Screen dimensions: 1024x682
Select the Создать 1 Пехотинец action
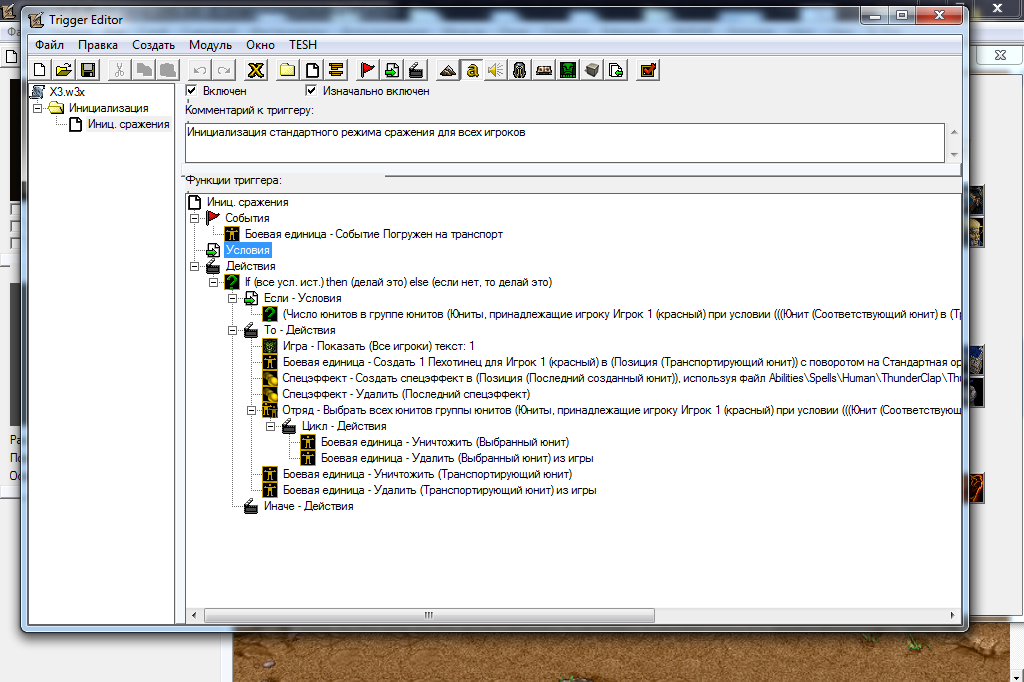tap(621, 362)
